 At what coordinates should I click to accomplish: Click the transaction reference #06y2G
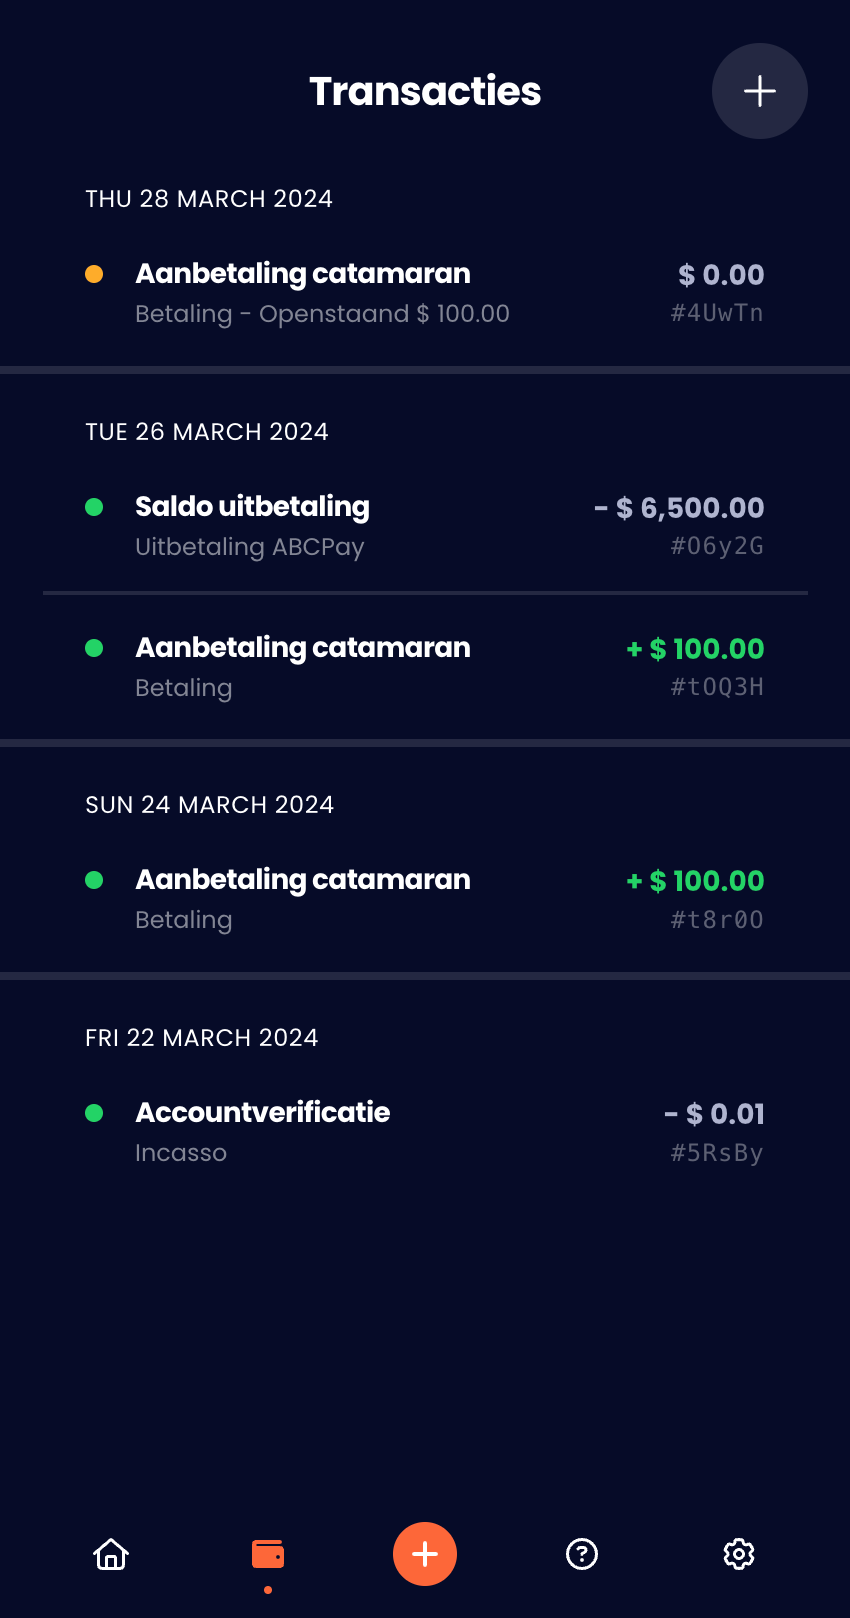click(717, 546)
